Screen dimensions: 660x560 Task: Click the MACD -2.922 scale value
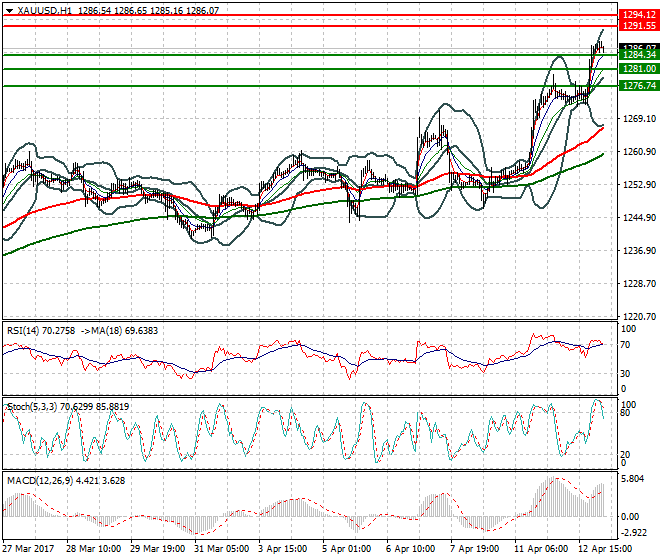634,533
